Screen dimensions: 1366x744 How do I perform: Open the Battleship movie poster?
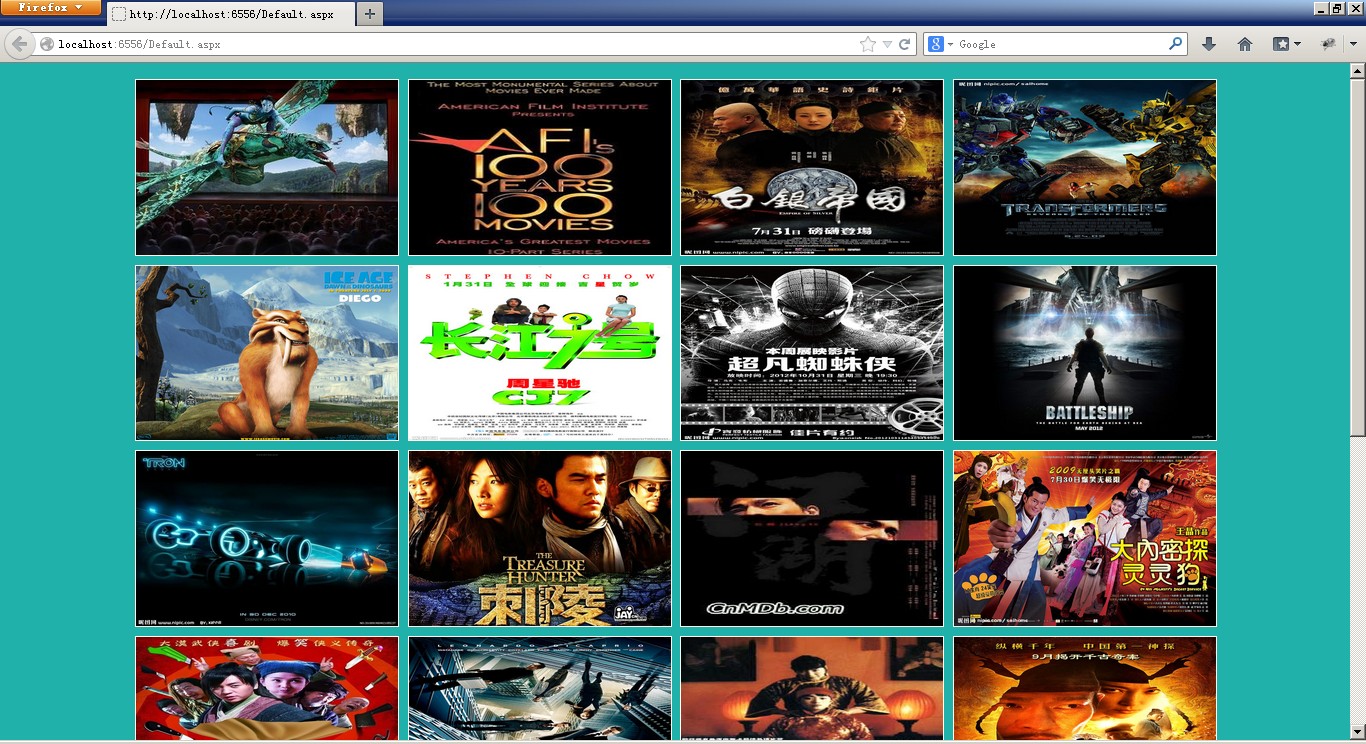coord(1085,353)
